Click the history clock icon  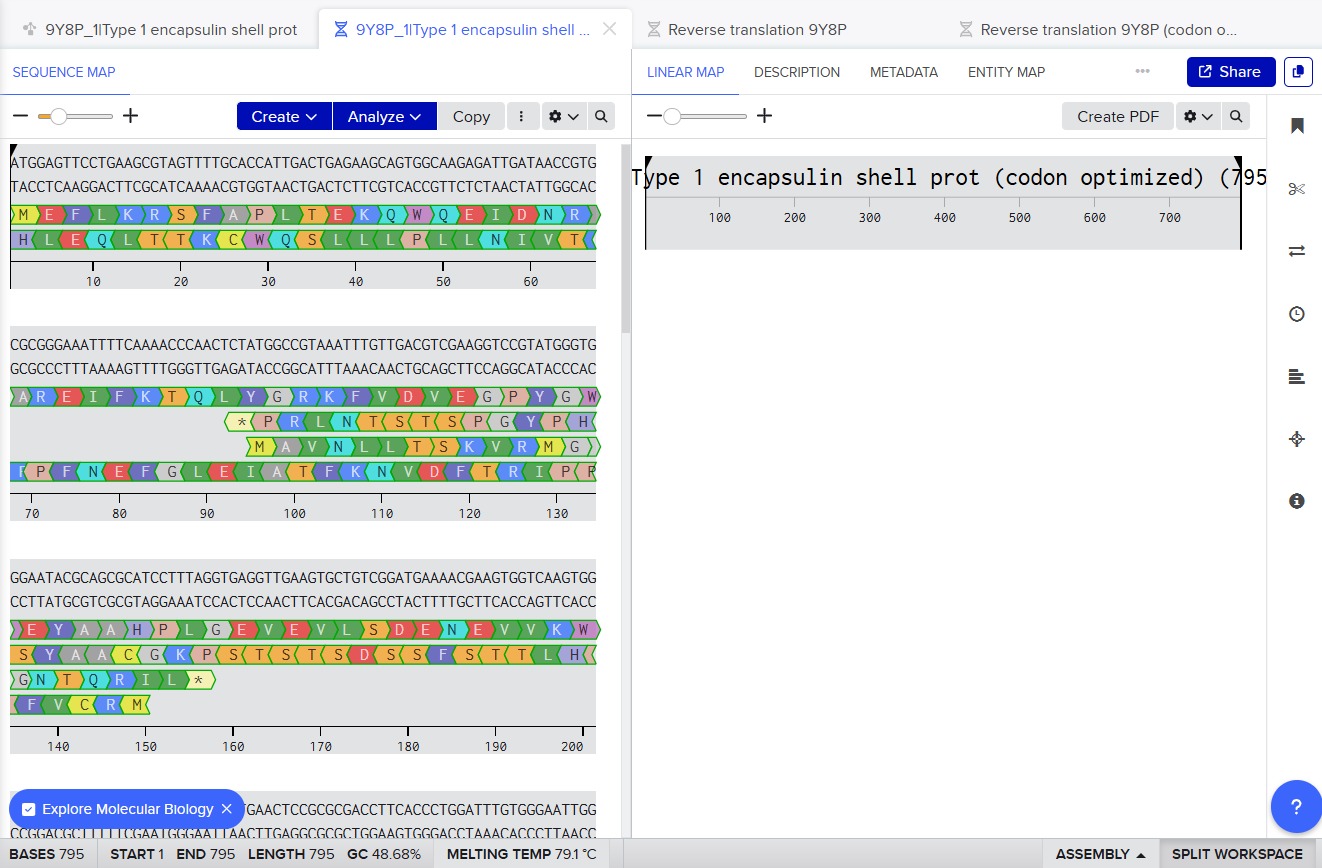[1297, 314]
